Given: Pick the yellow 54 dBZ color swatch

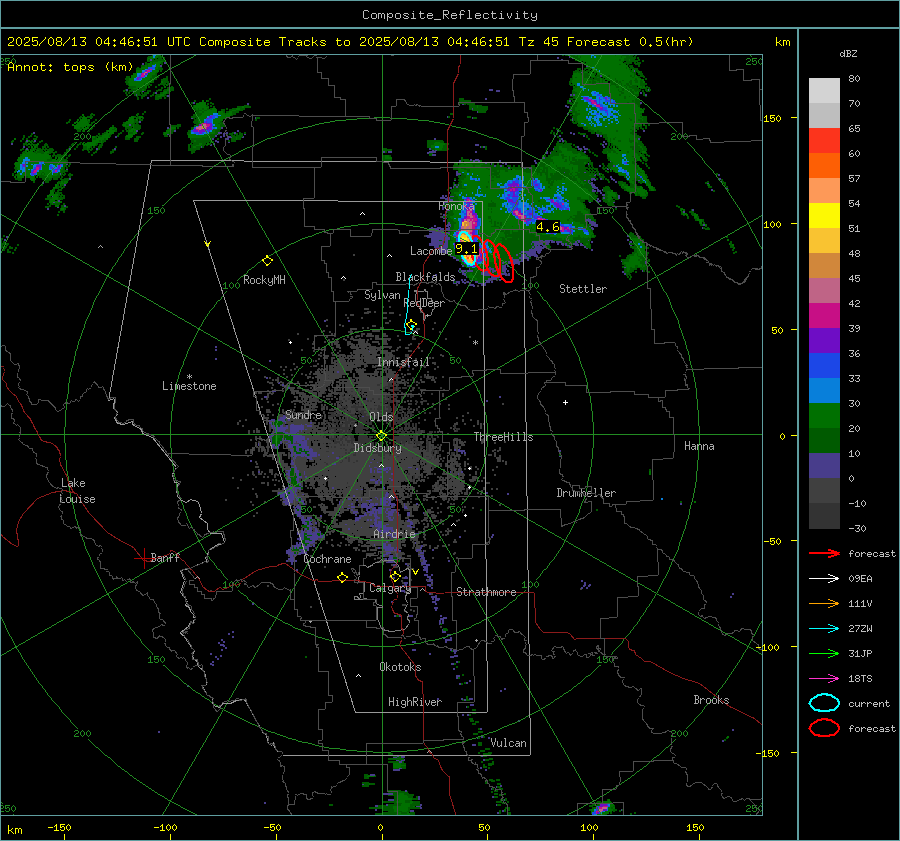Looking at the screenshot, I should (x=824, y=215).
